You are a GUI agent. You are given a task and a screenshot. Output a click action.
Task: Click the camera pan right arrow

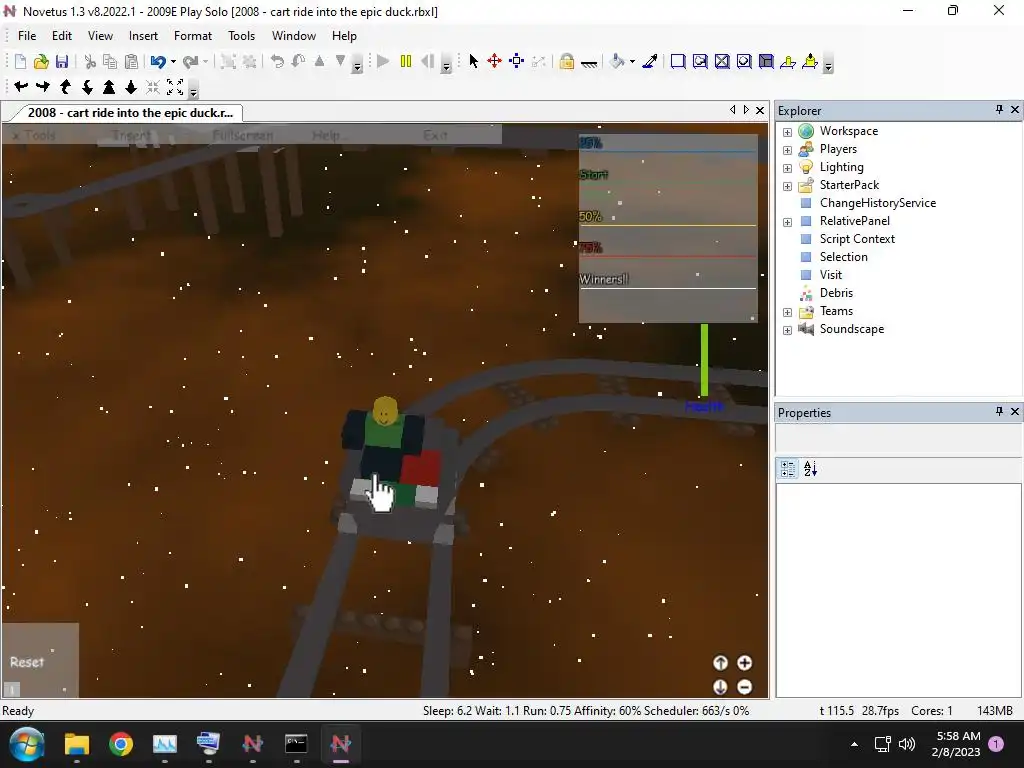coord(43,86)
